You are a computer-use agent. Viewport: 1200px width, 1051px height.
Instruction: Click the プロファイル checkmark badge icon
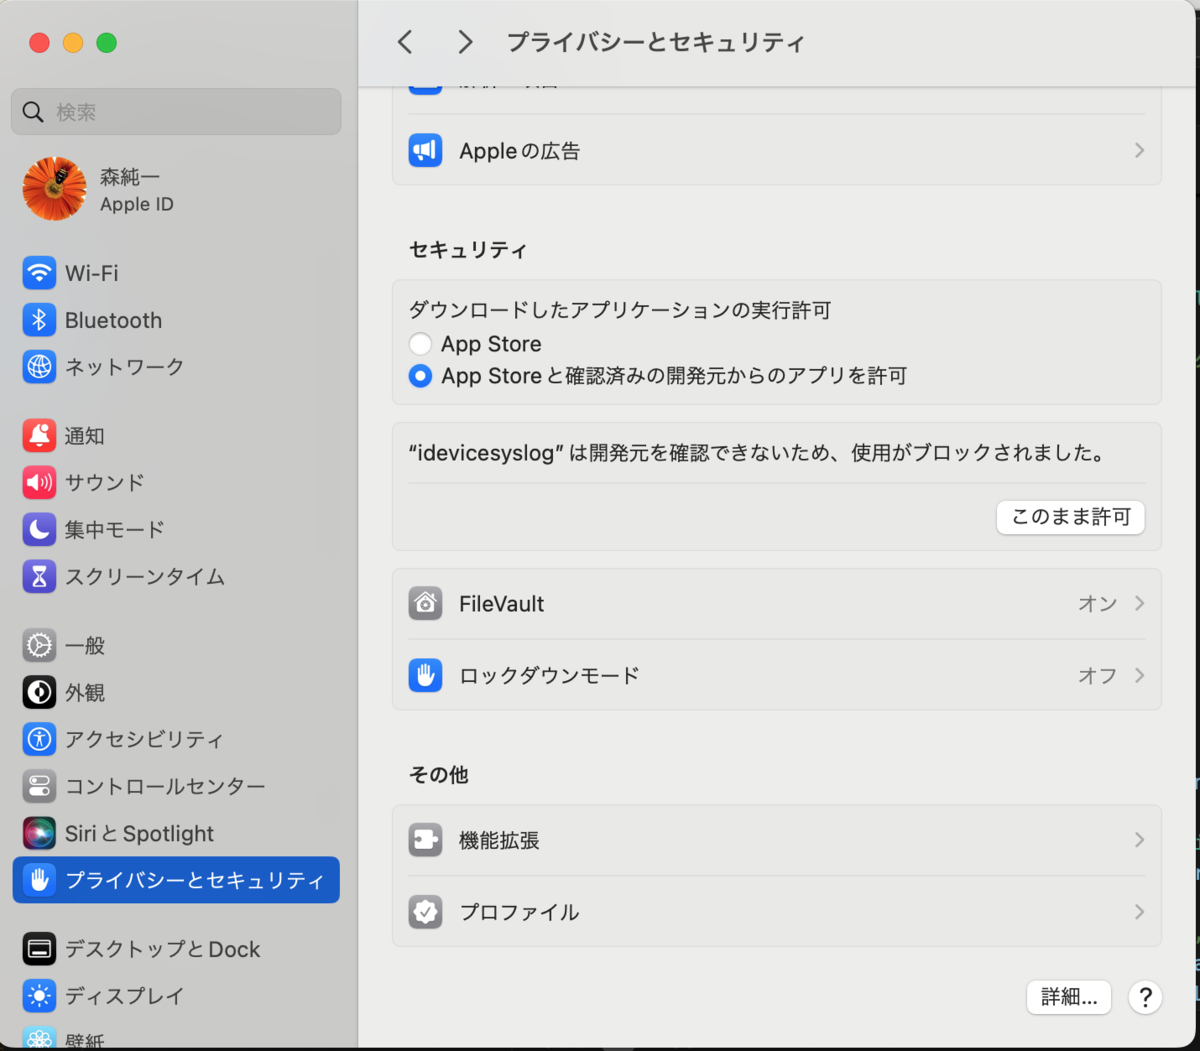[425, 912]
